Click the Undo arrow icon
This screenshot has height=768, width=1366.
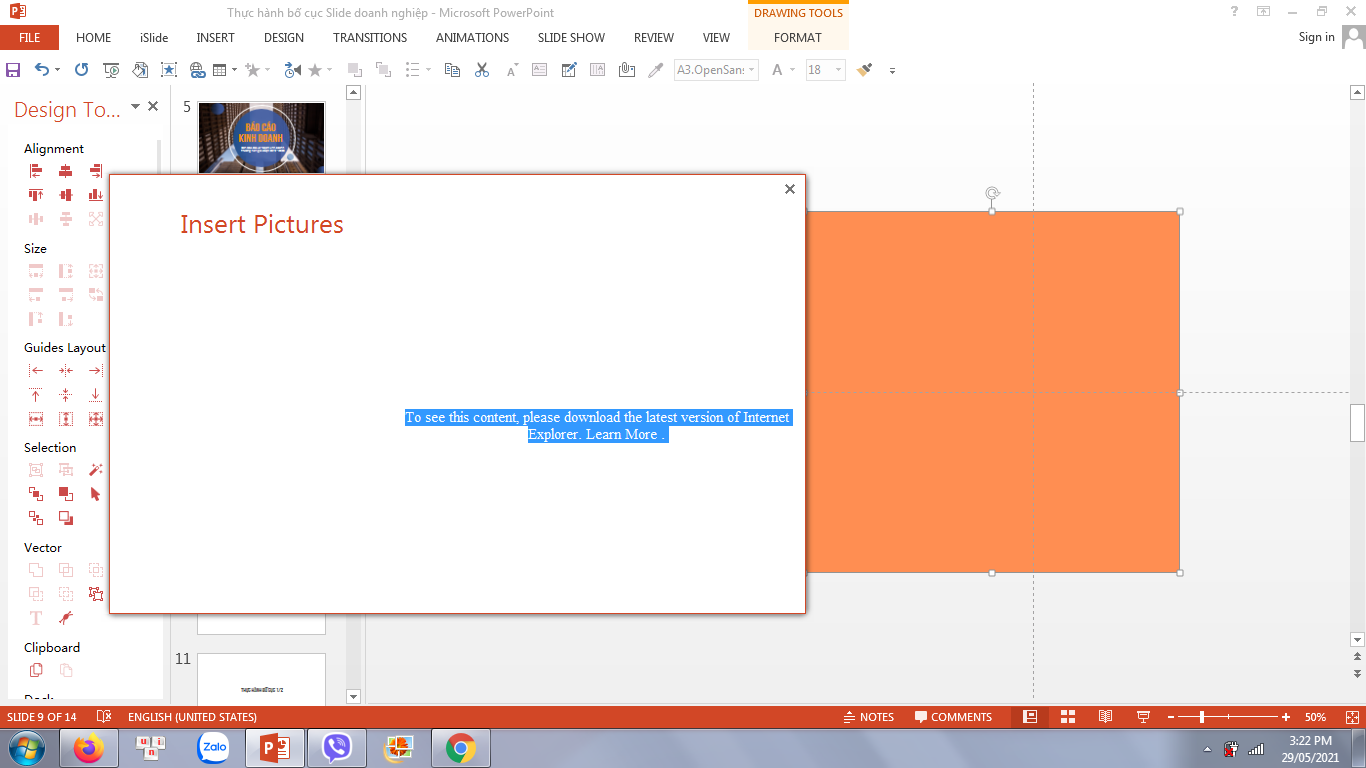click(x=41, y=70)
